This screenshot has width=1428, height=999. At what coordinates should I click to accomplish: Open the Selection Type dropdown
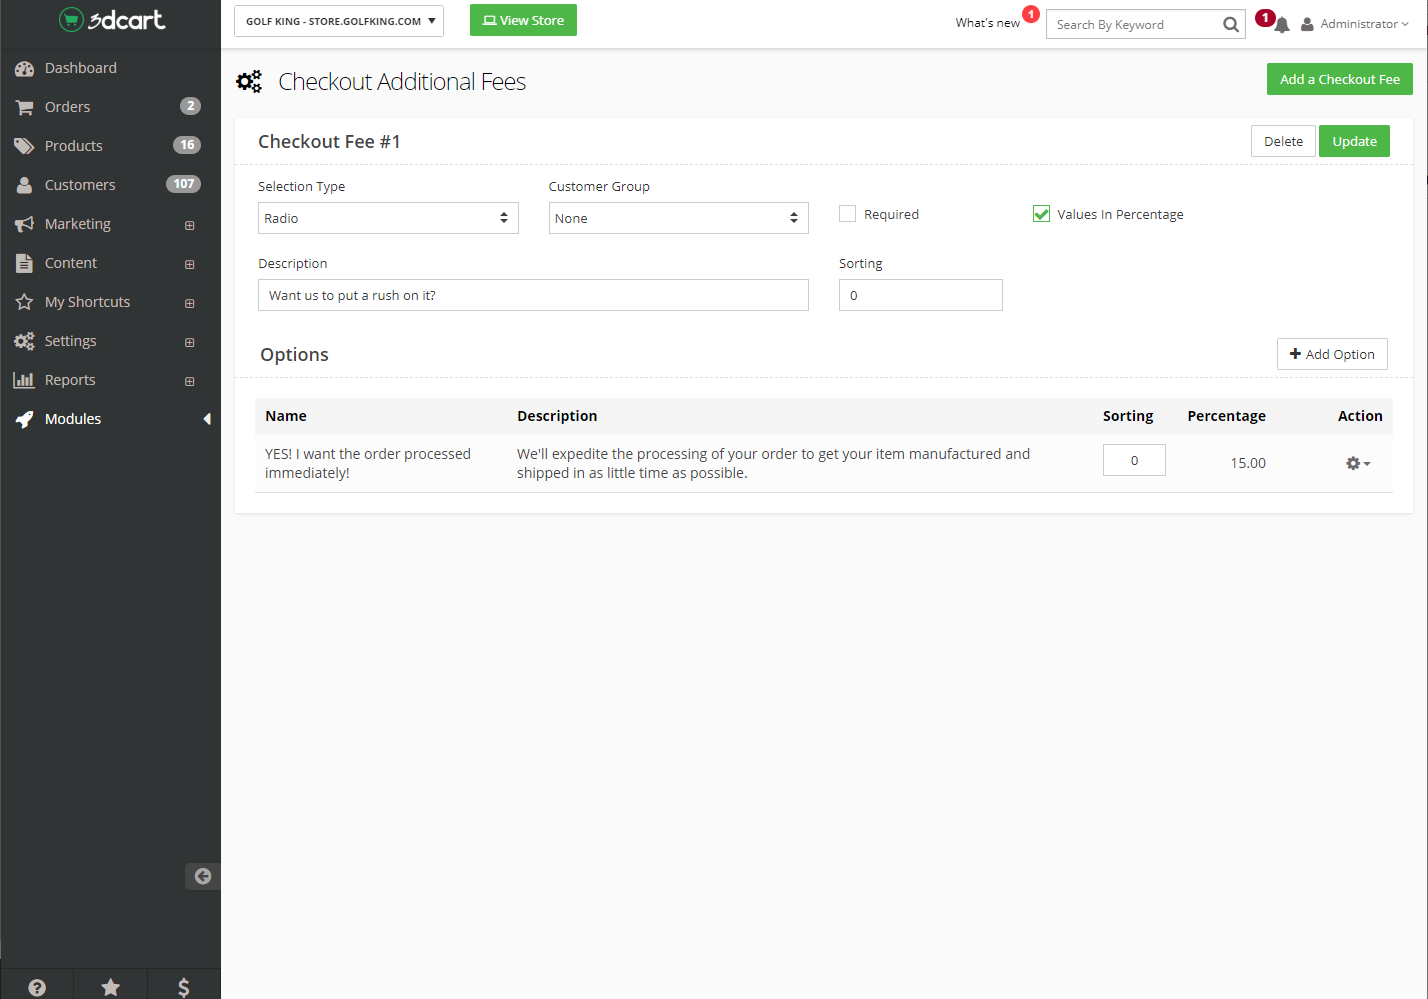click(388, 218)
